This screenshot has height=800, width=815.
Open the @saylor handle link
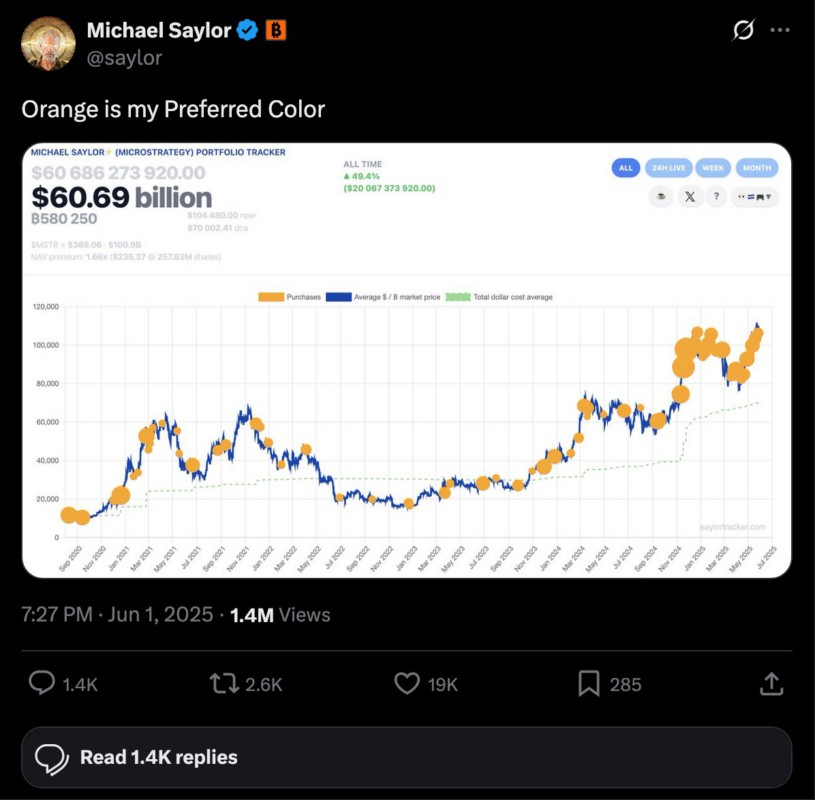[x=124, y=57]
